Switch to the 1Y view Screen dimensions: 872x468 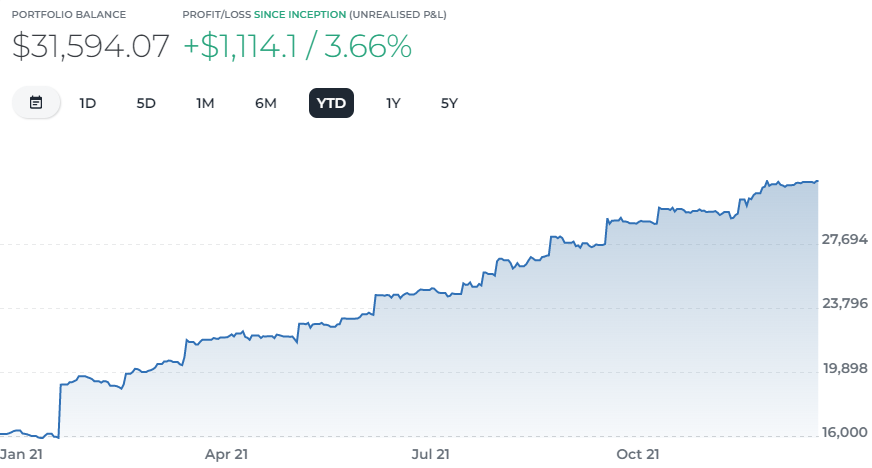coord(393,103)
